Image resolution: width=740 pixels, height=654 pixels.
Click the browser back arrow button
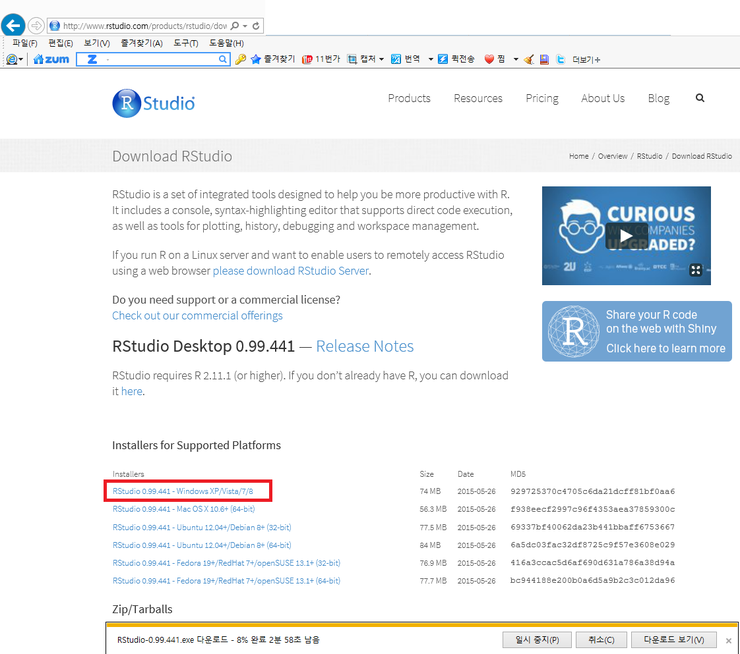(x=12, y=25)
